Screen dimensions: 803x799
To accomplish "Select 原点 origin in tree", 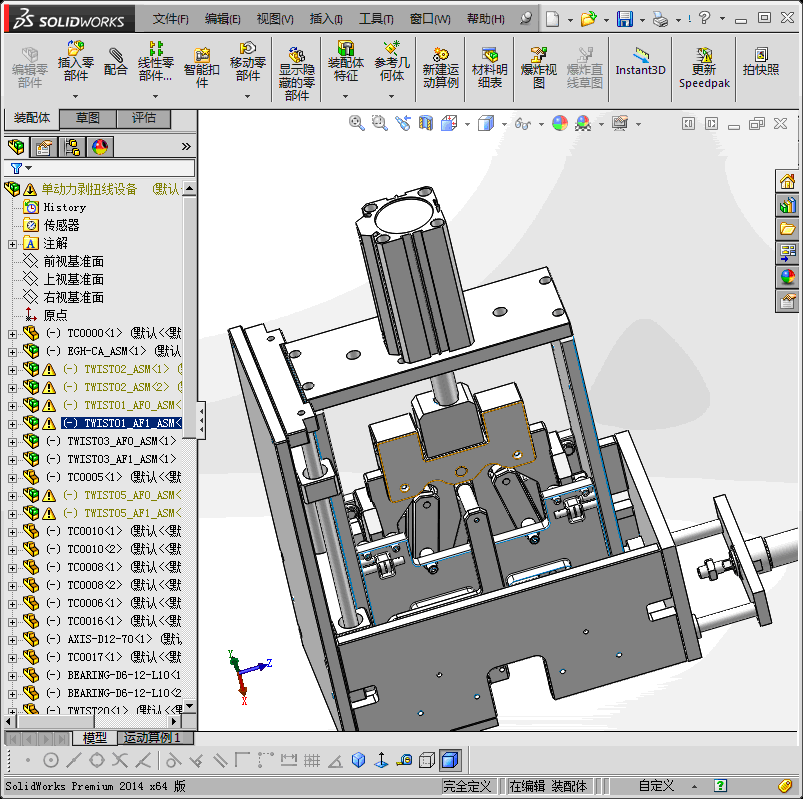I will click(55, 315).
